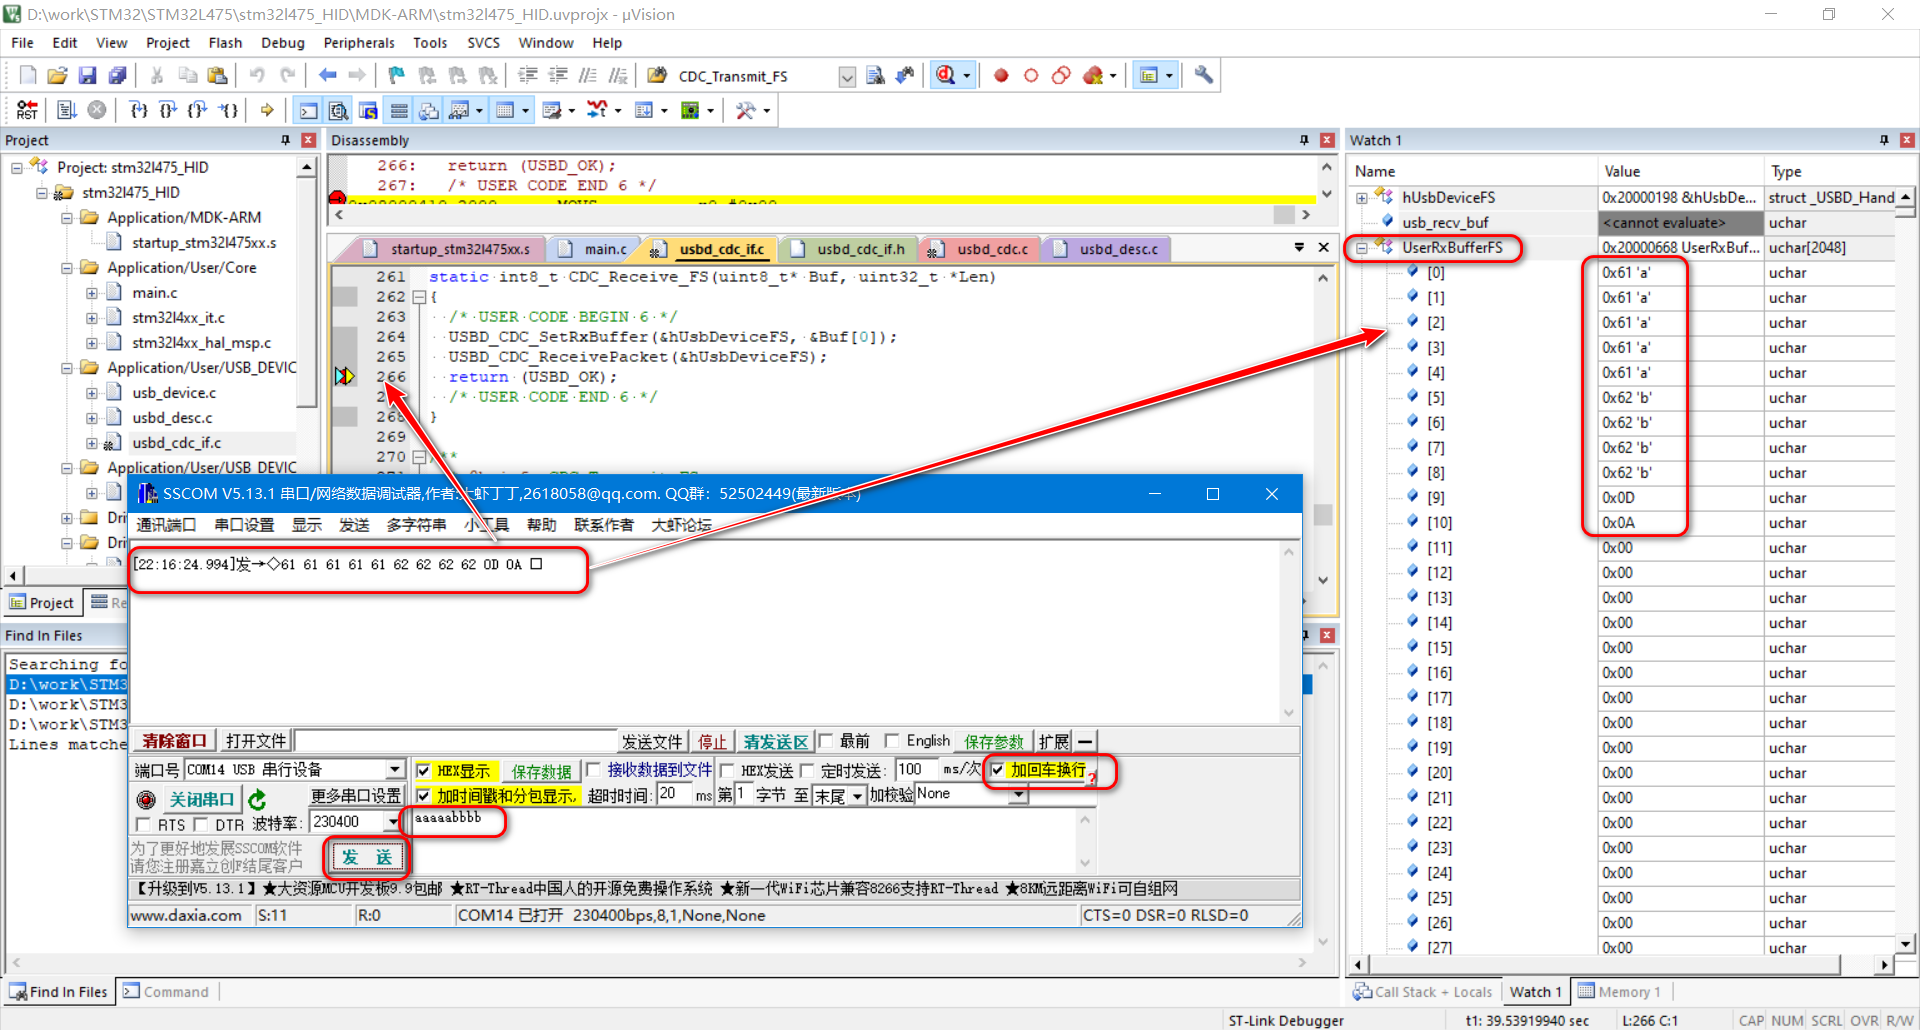This screenshot has height=1030, width=1920.
Task: Click the Insert/Remove Breakpoint flag icon
Action: pyautogui.click(x=395, y=75)
